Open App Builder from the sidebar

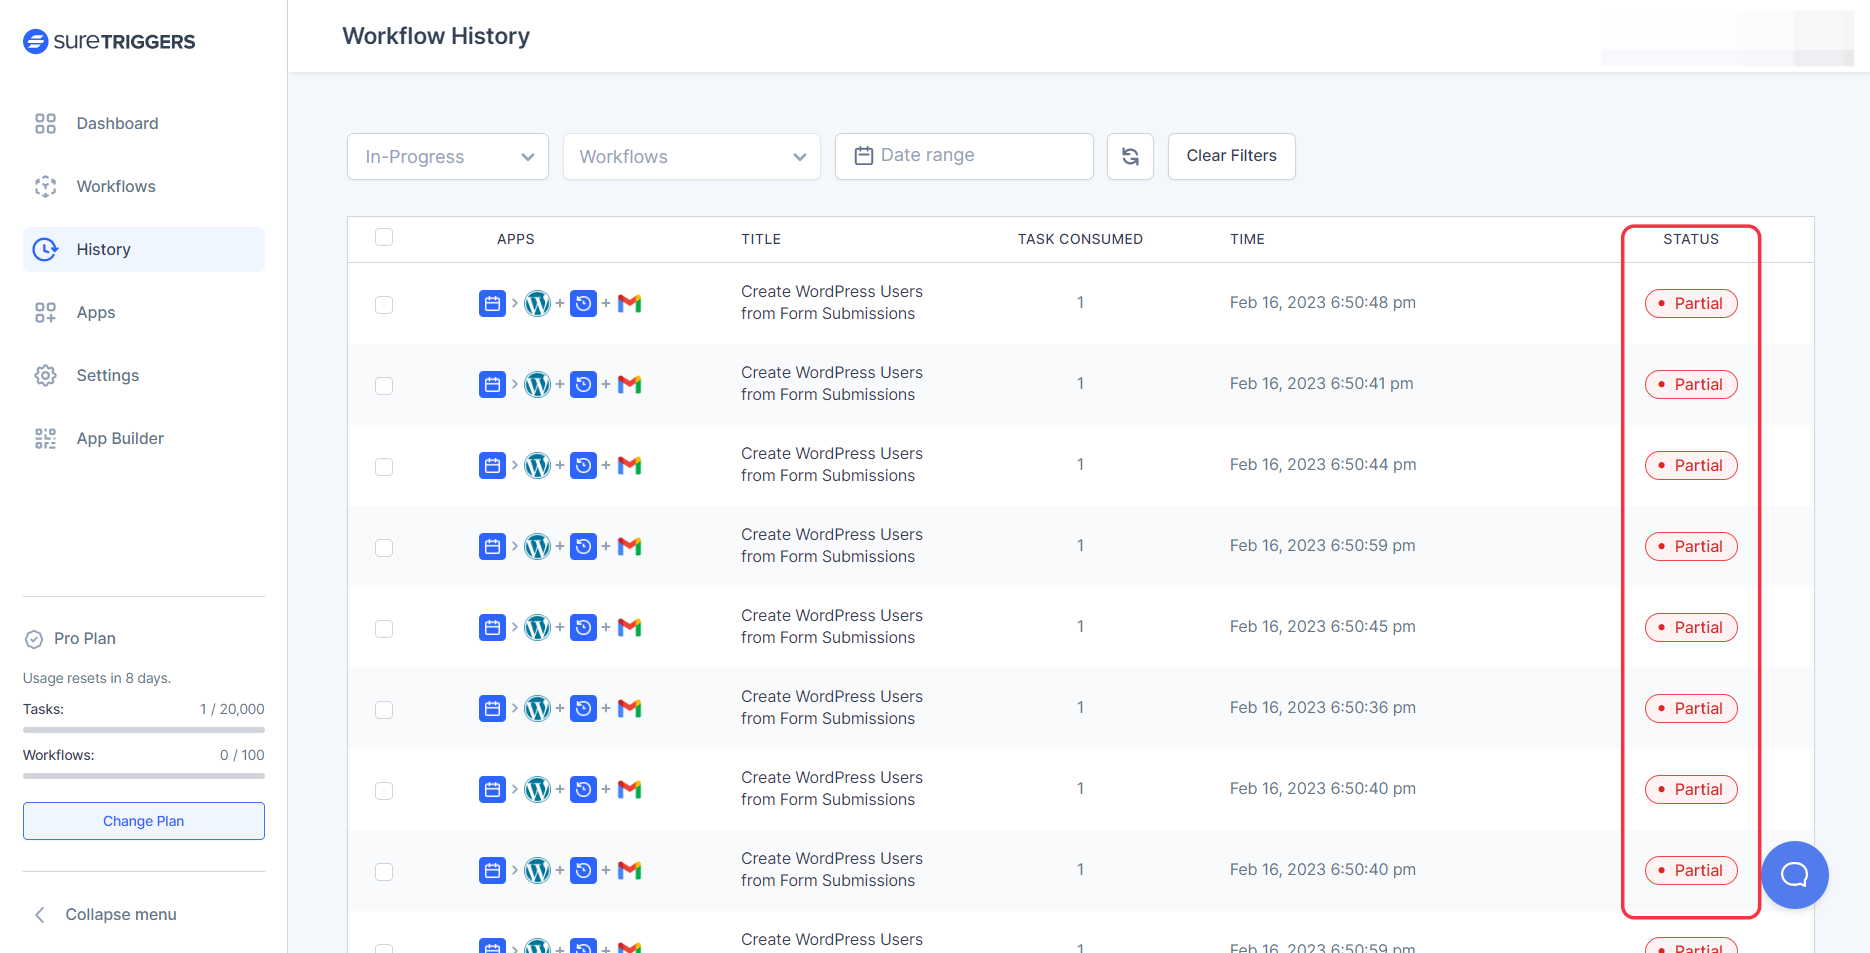point(120,439)
